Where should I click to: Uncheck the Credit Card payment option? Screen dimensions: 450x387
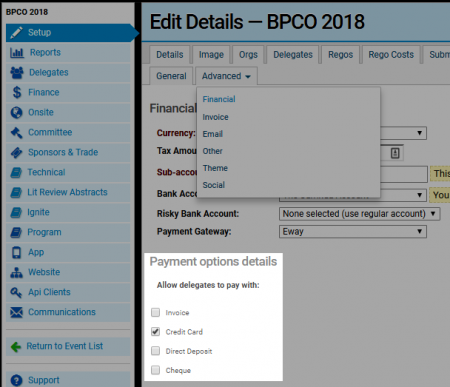coord(155,332)
